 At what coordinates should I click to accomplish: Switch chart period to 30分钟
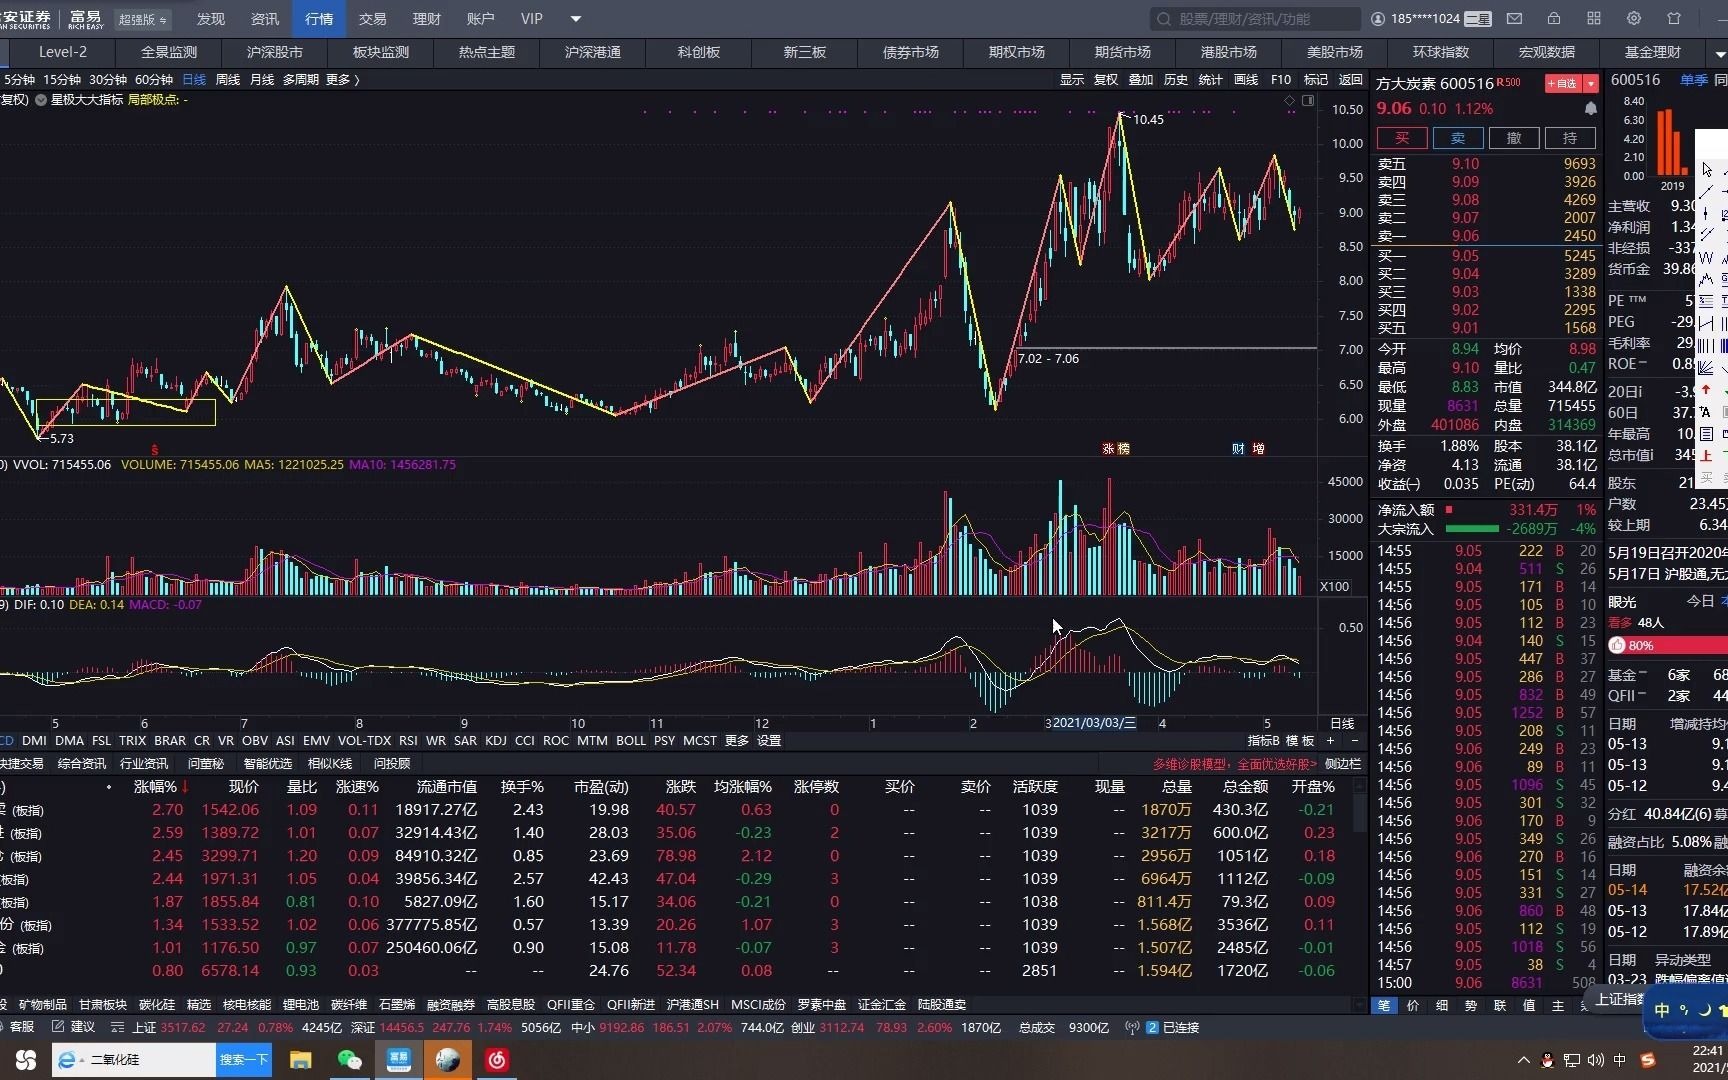[x=108, y=80]
